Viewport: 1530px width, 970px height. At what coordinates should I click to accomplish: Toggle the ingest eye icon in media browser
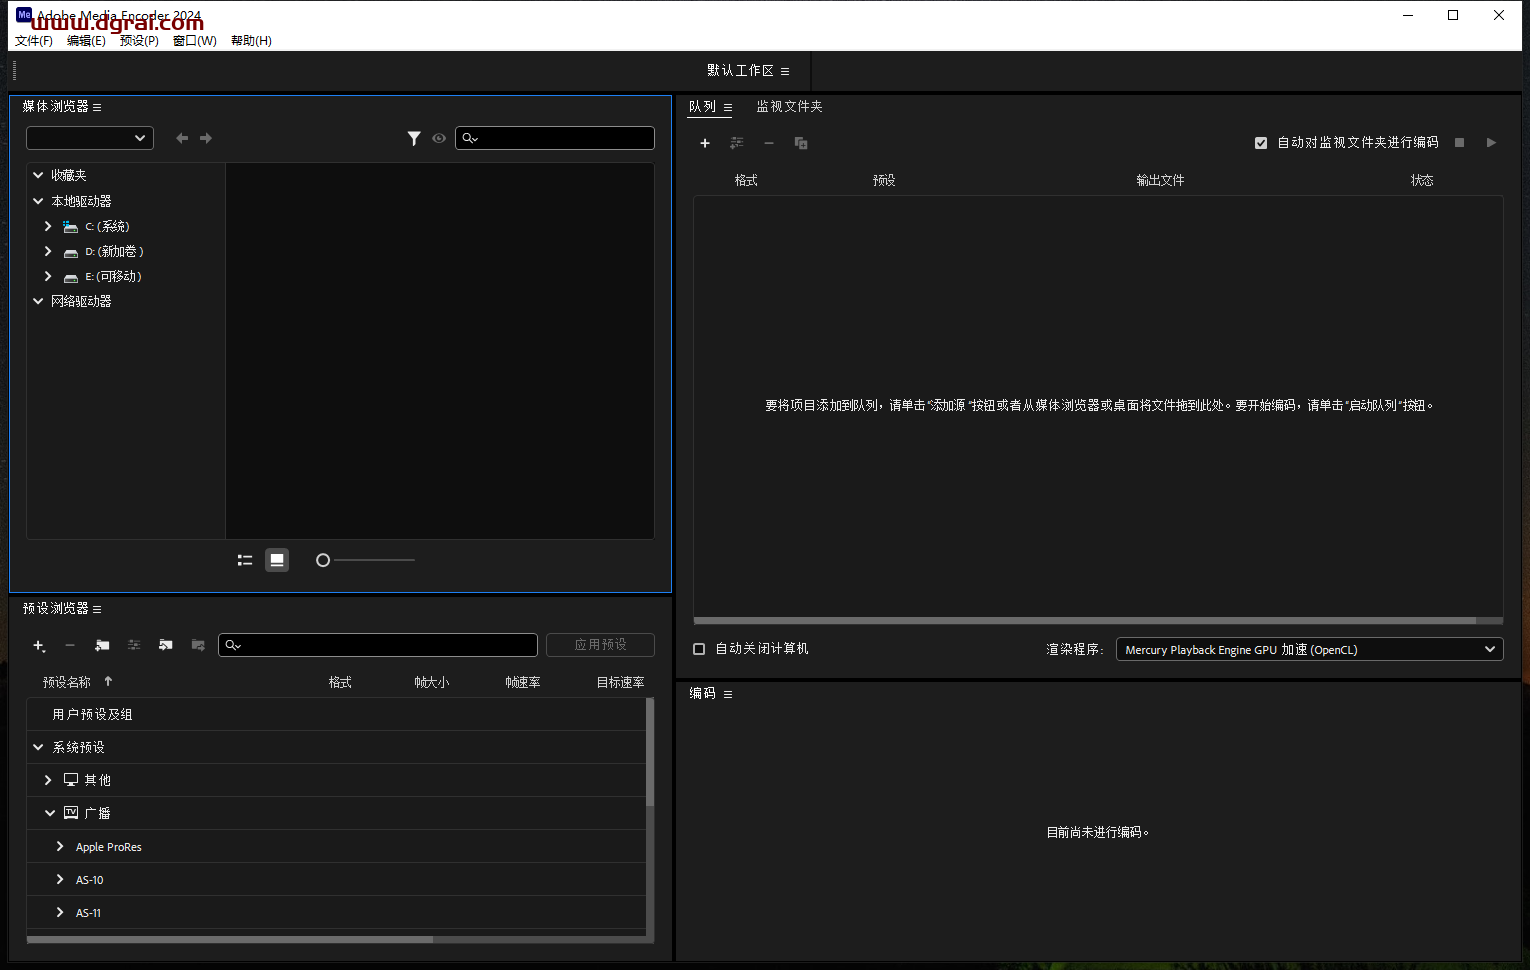pyautogui.click(x=439, y=138)
